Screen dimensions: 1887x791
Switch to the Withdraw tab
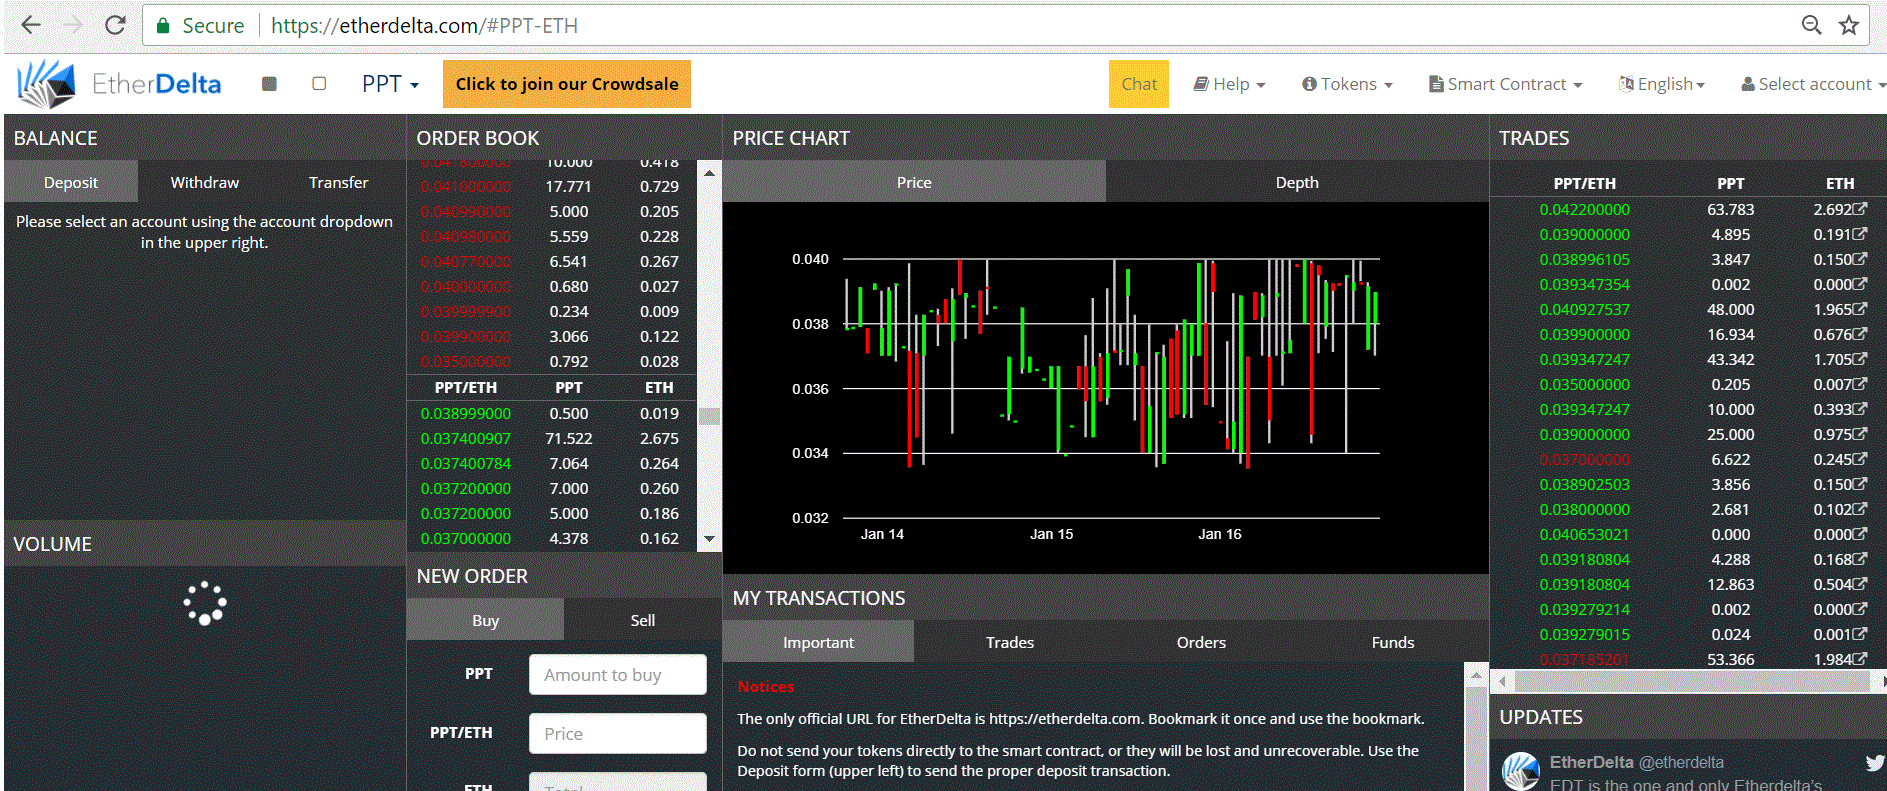coord(204,182)
